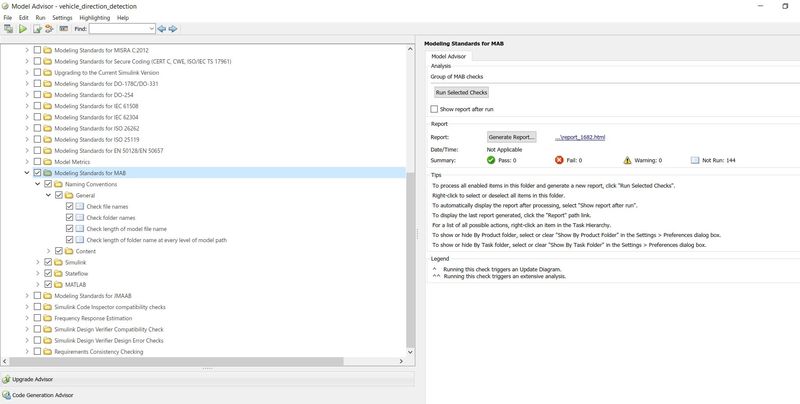Uncheck the Stateflow folder checkbox
Screen dimensions: 800x404
[48, 273]
